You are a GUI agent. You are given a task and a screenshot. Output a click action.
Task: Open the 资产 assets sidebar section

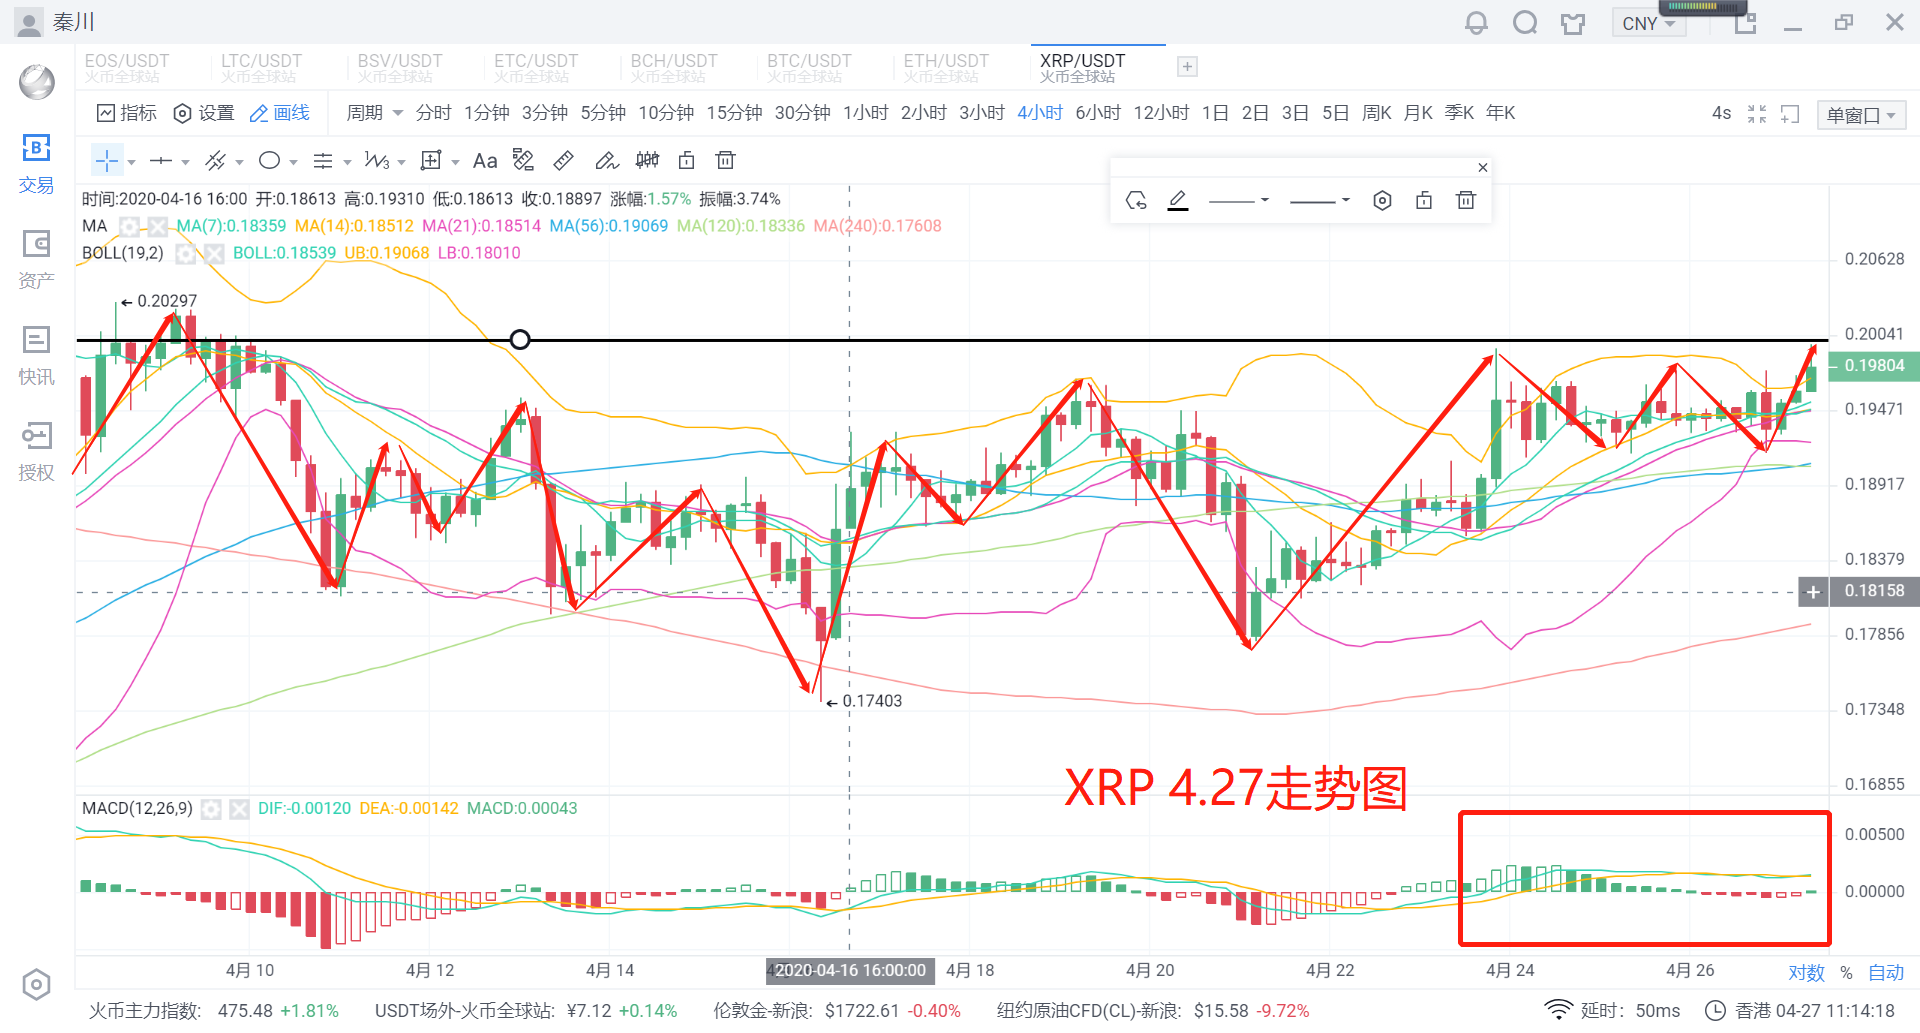[36, 260]
